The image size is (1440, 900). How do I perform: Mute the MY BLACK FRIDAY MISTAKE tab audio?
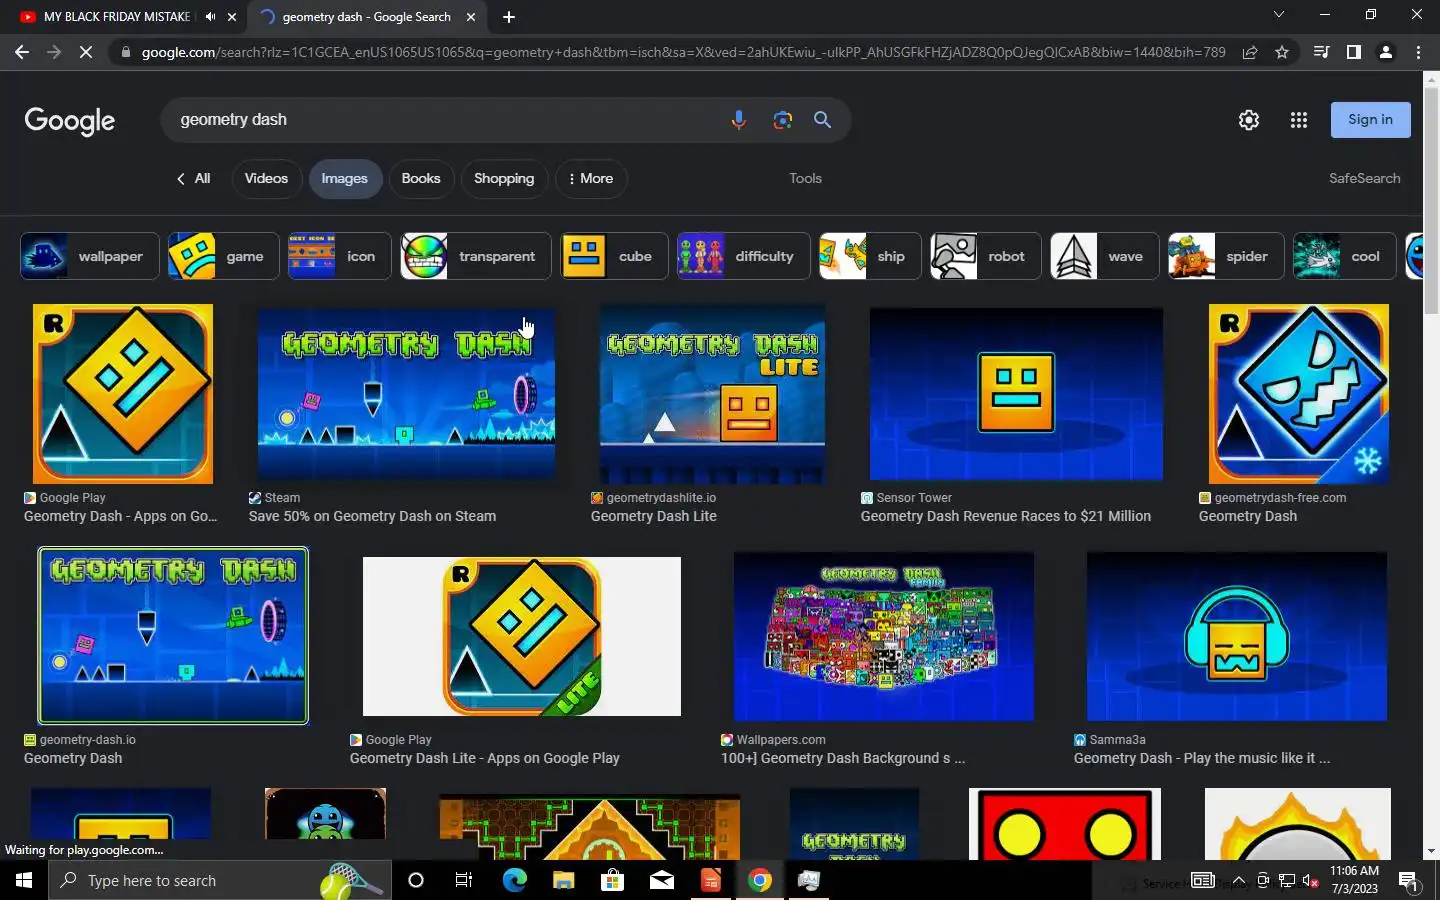(x=210, y=17)
